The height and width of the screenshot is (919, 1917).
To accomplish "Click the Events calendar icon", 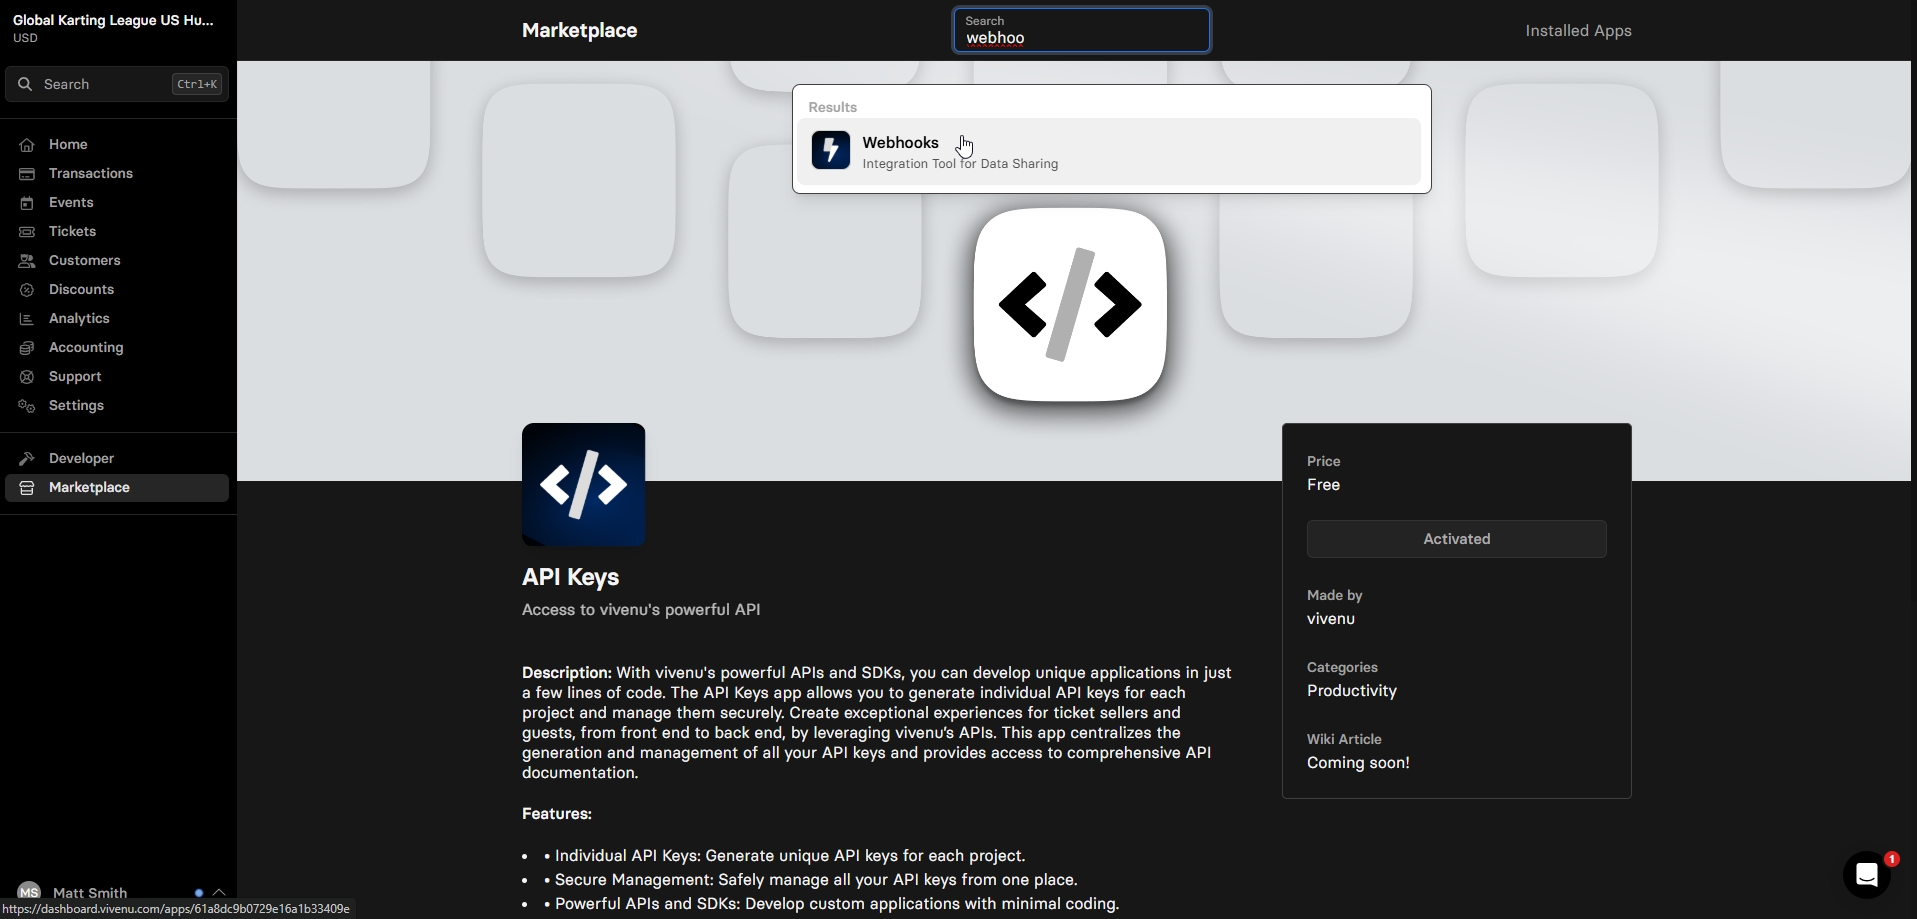I will coord(27,203).
